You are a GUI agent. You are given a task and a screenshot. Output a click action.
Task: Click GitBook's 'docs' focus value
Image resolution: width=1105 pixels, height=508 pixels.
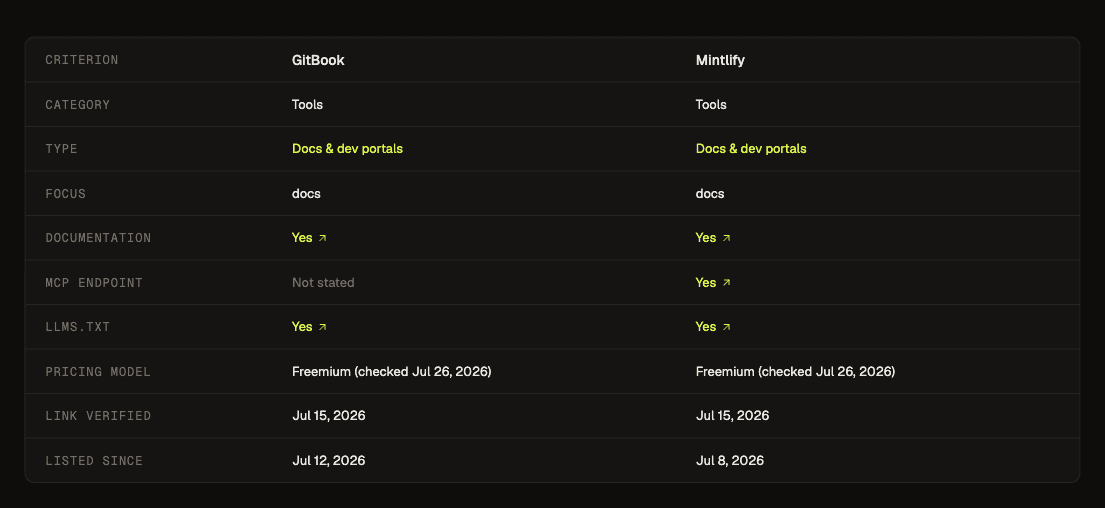pos(306,193)
